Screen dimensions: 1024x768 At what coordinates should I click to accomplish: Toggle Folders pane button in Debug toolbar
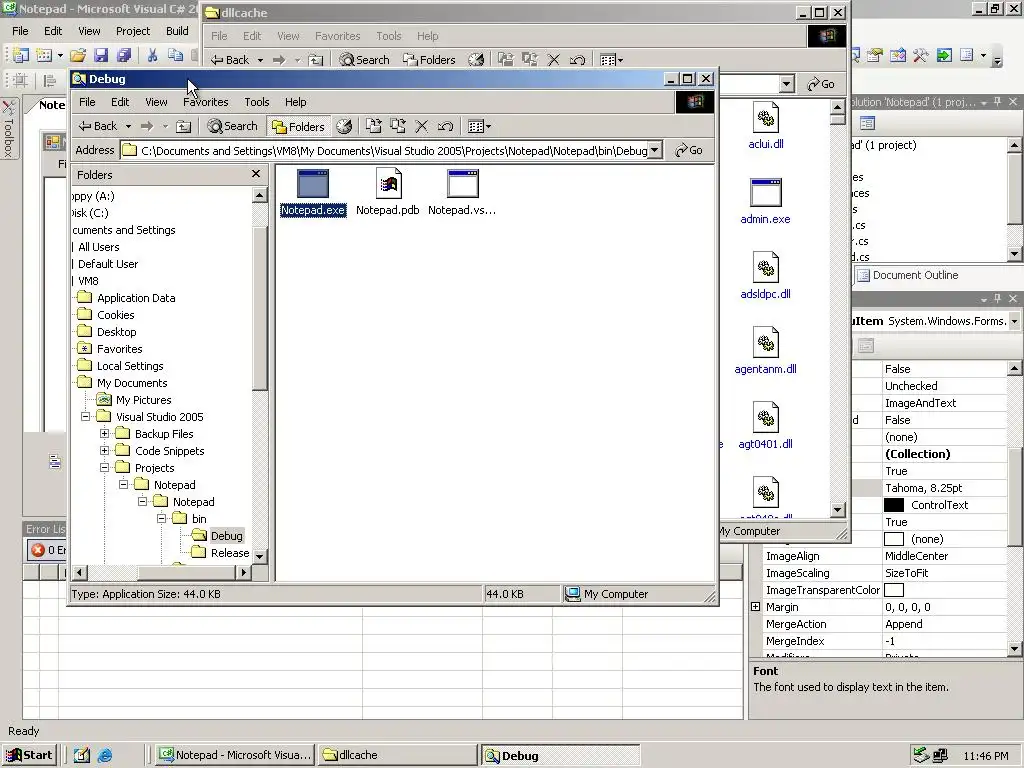[x=298, y=126]
